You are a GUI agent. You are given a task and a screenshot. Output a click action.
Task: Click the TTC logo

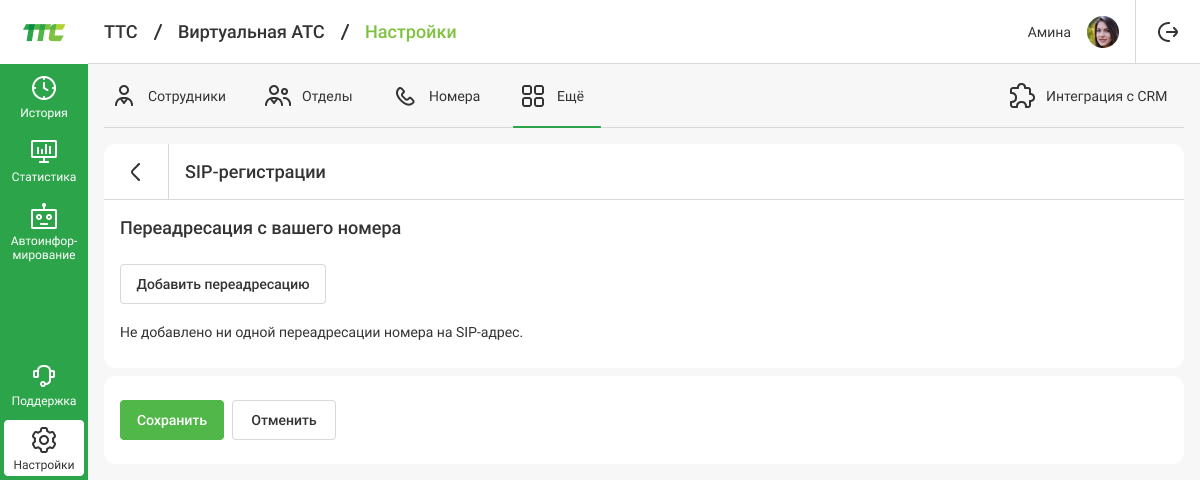point(44,32)
